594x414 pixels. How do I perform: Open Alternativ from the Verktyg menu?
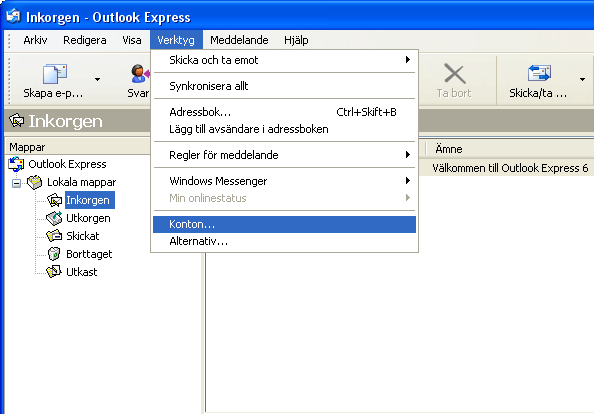(x=284, y=241)
